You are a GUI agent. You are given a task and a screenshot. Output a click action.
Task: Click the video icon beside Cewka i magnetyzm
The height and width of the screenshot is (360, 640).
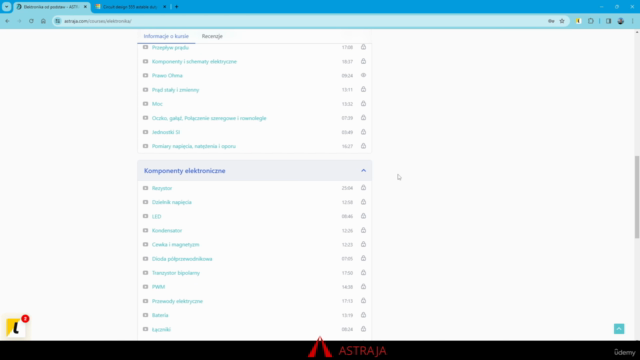click(x=145, y=244)
